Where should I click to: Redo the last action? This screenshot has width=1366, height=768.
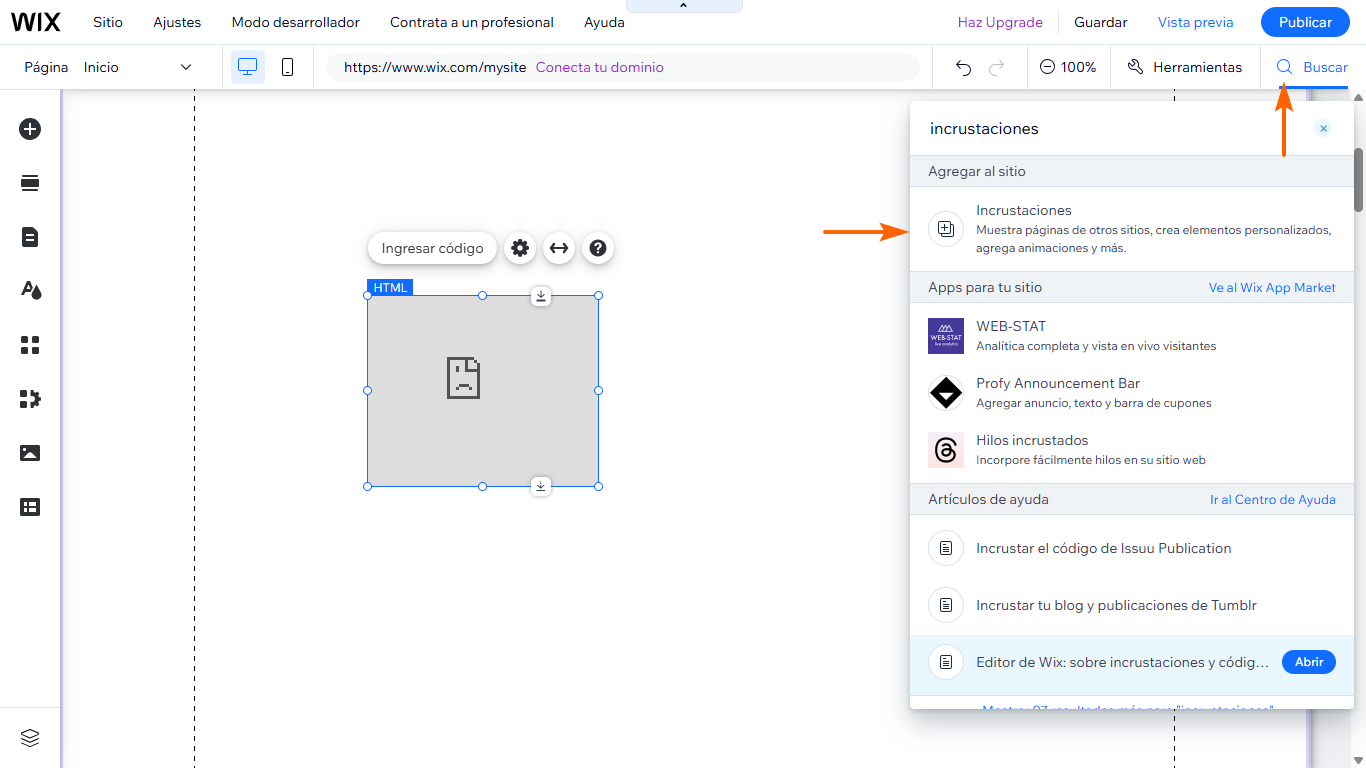click(x=996, y=67)
